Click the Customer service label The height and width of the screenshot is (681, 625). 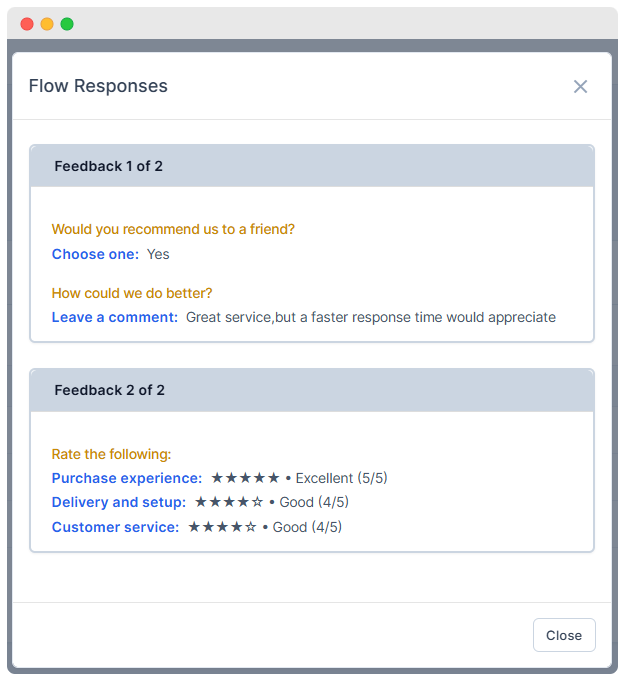[x=115, y=527]
